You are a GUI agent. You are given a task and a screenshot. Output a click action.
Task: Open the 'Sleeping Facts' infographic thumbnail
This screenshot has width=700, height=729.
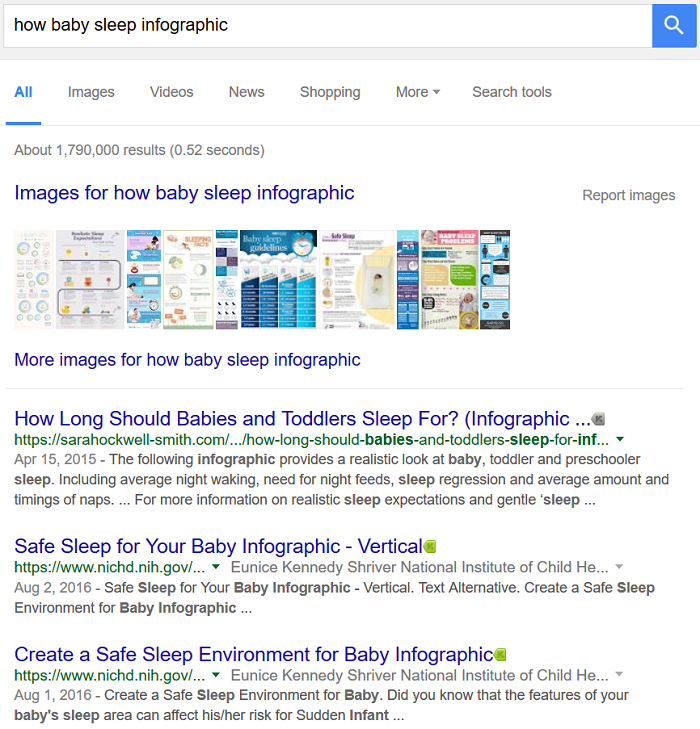188,279
